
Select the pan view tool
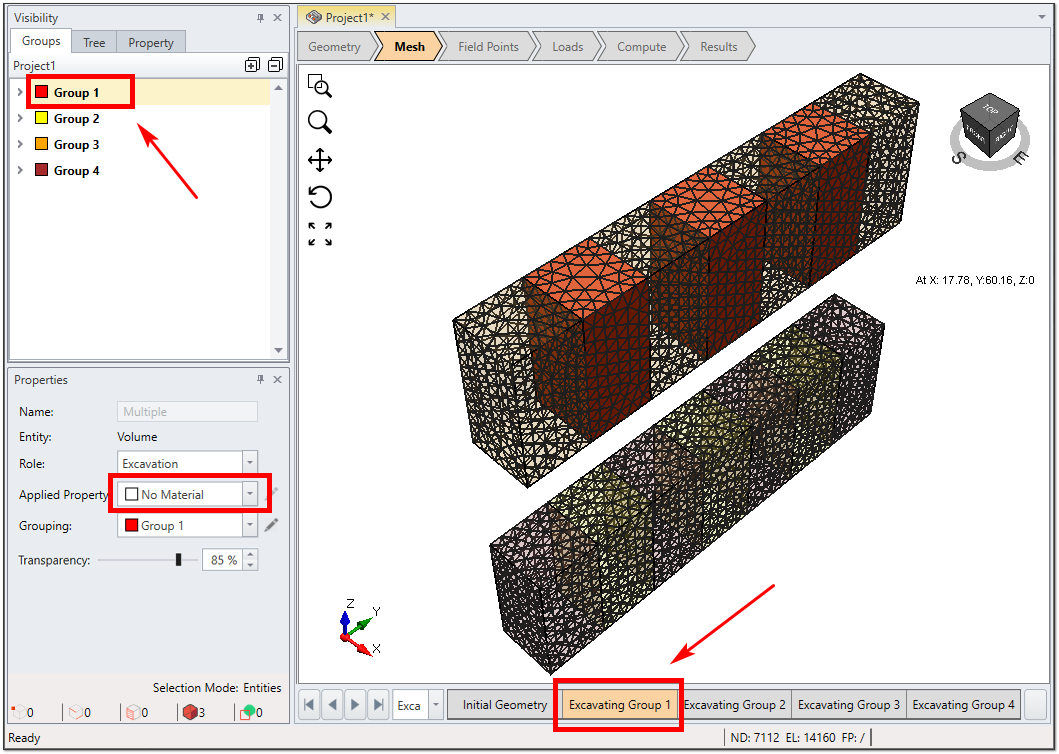[319, 160]
